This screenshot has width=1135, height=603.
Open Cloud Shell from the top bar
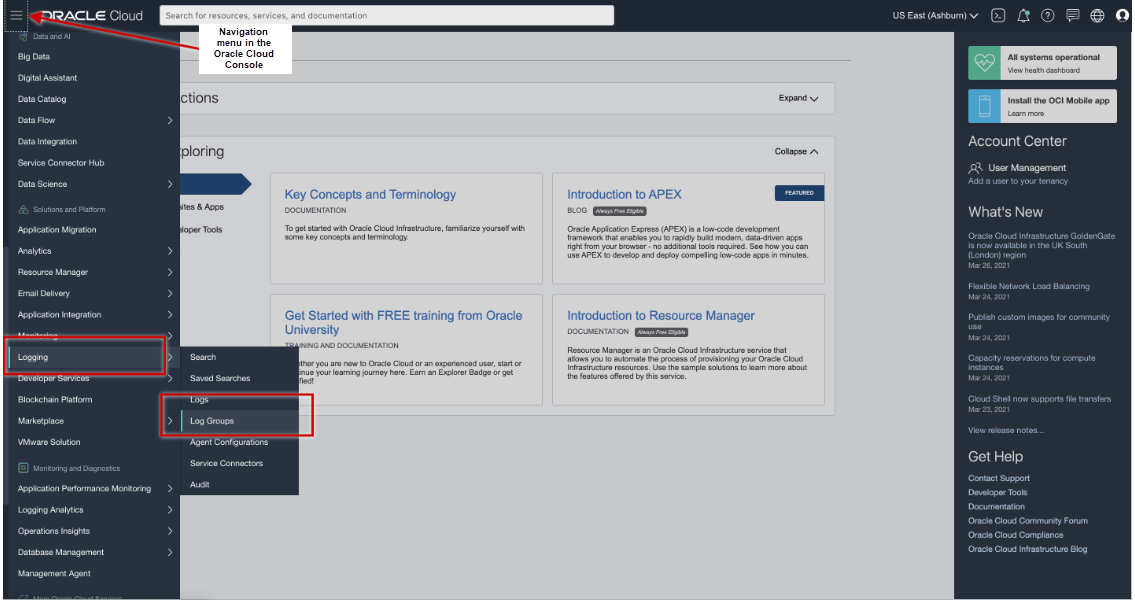coord(998,15)
